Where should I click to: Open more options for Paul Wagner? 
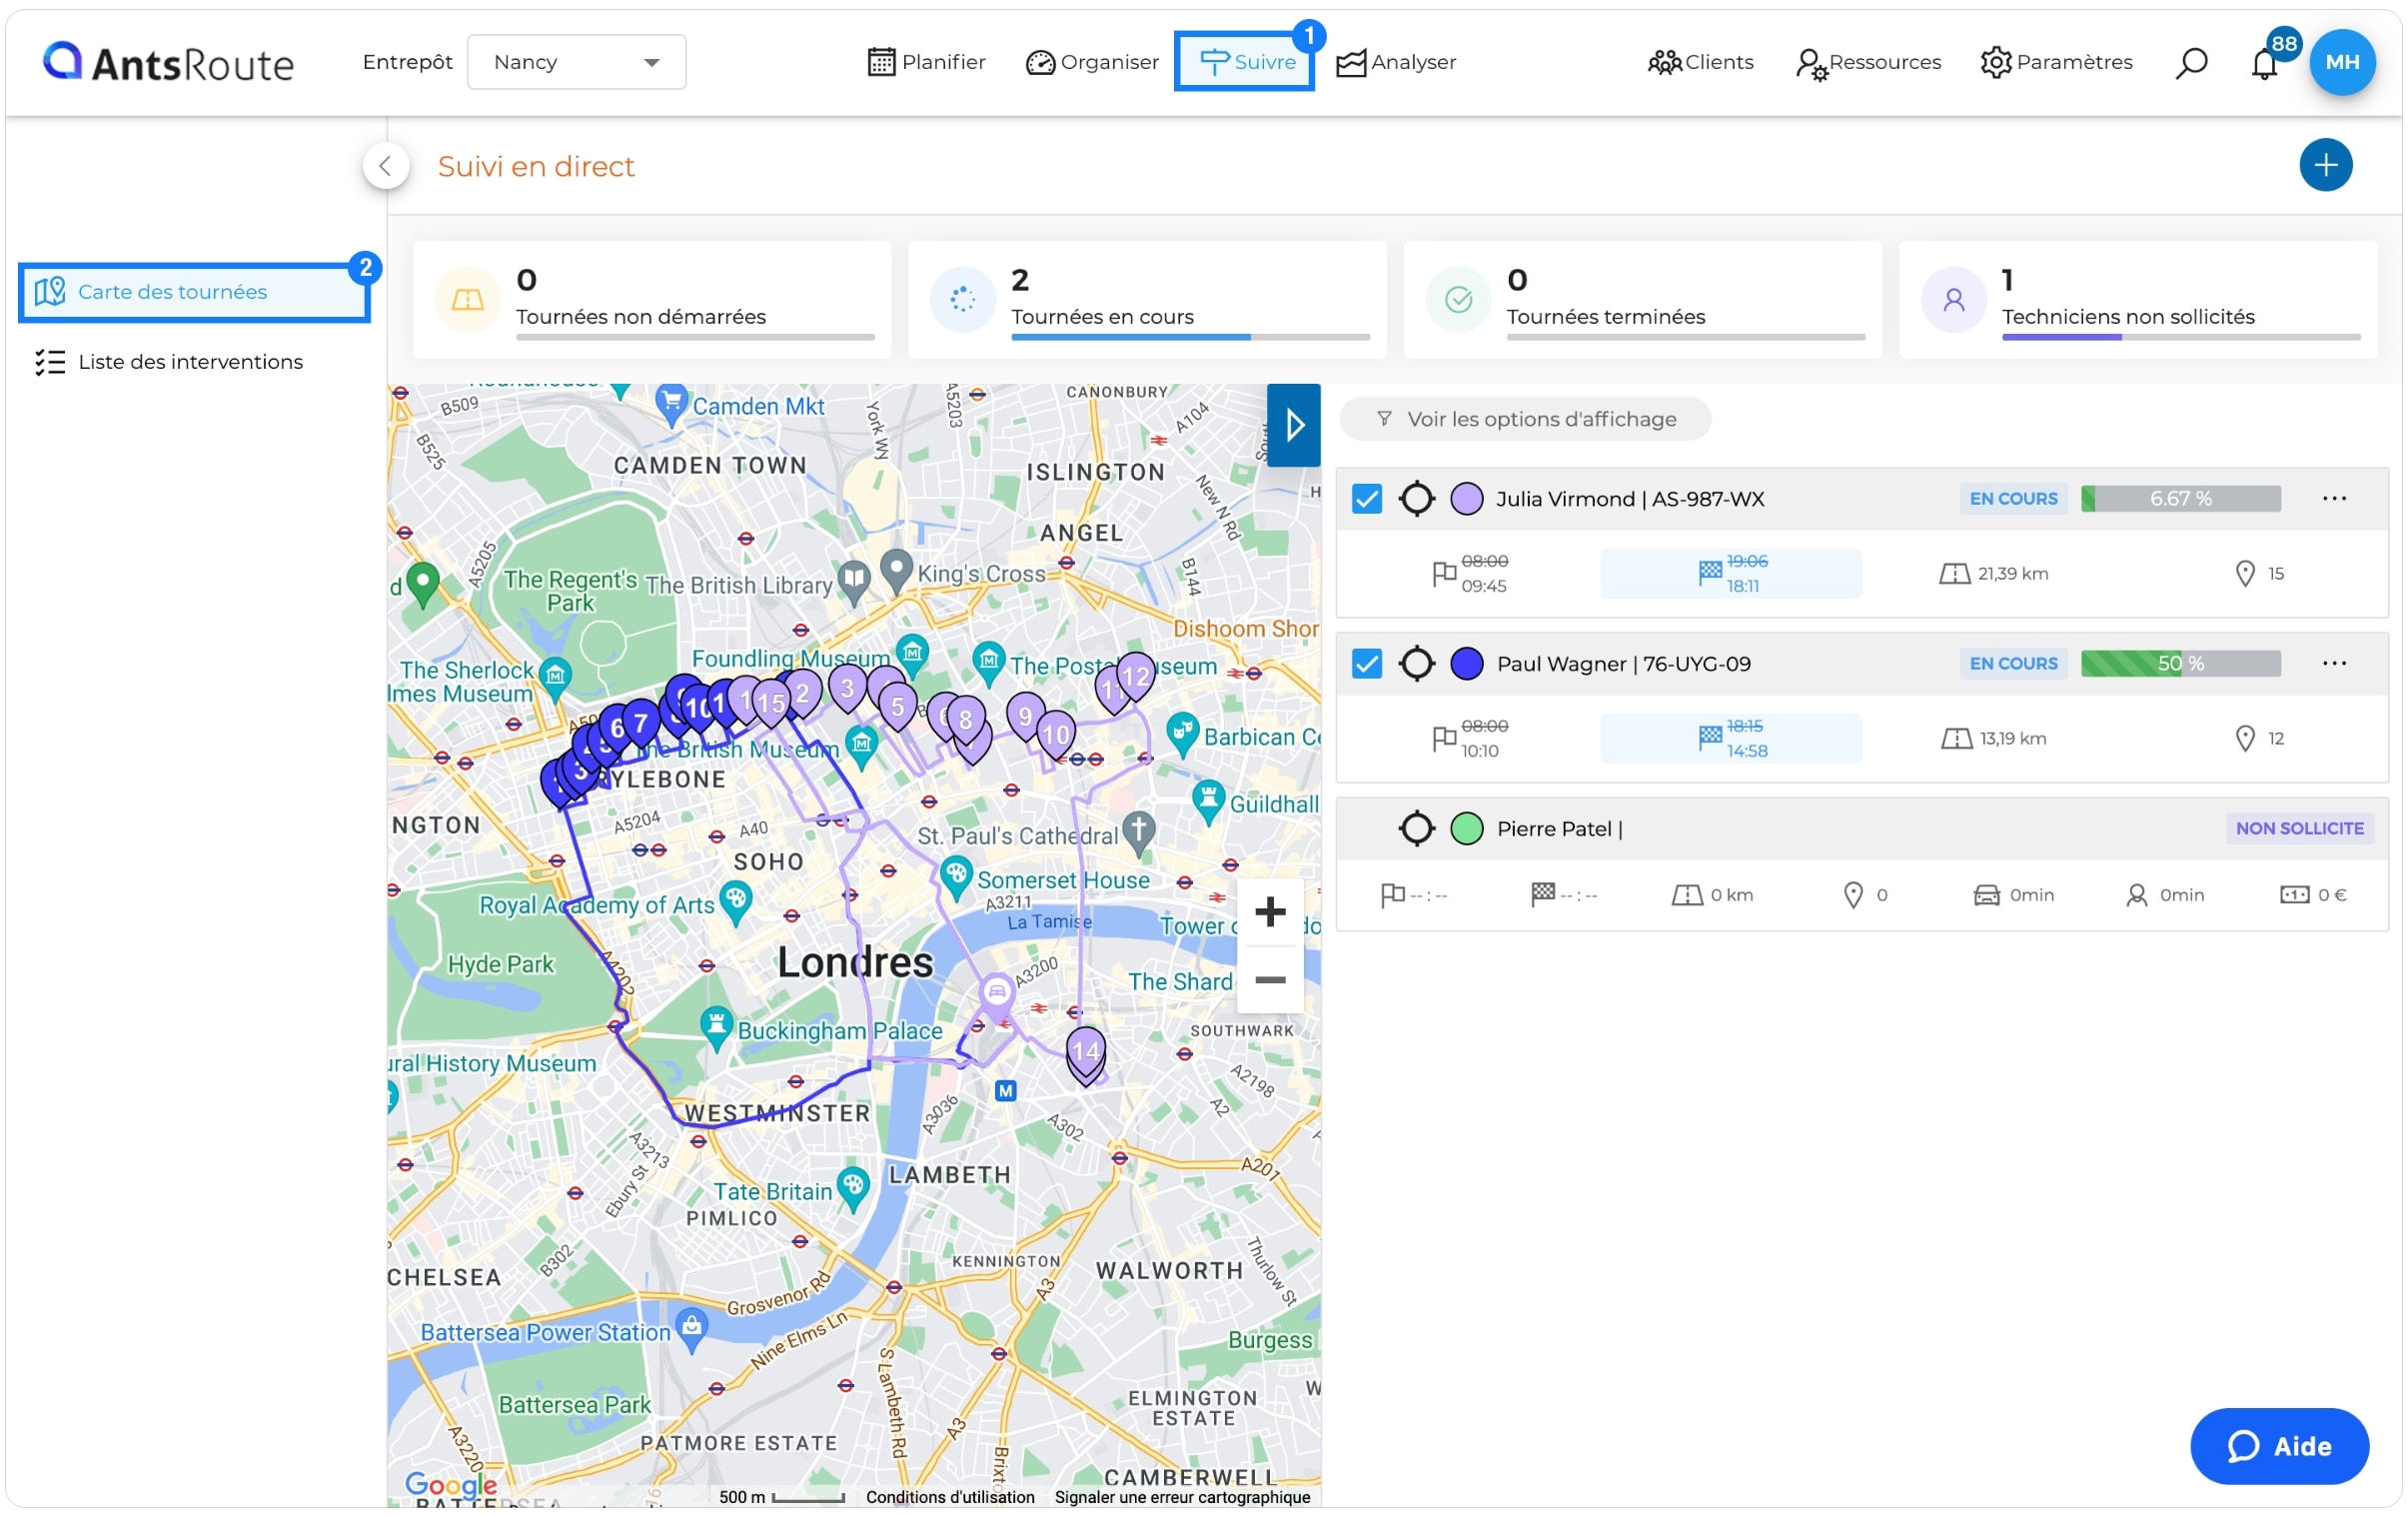click(x=2334, y=663)
